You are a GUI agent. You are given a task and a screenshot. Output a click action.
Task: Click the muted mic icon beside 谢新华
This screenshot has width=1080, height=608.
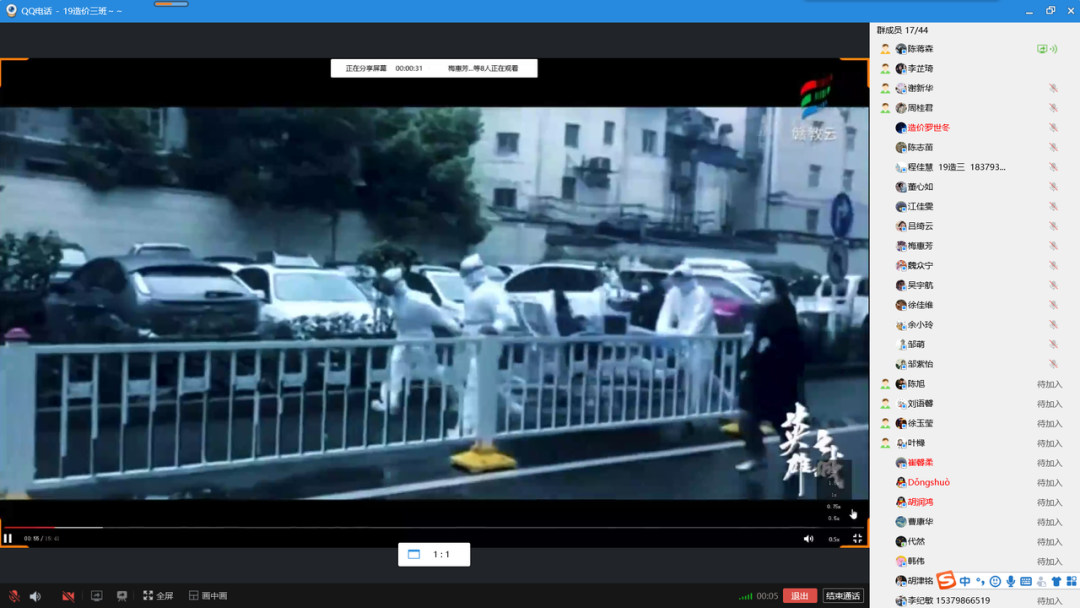point(1053,88)
